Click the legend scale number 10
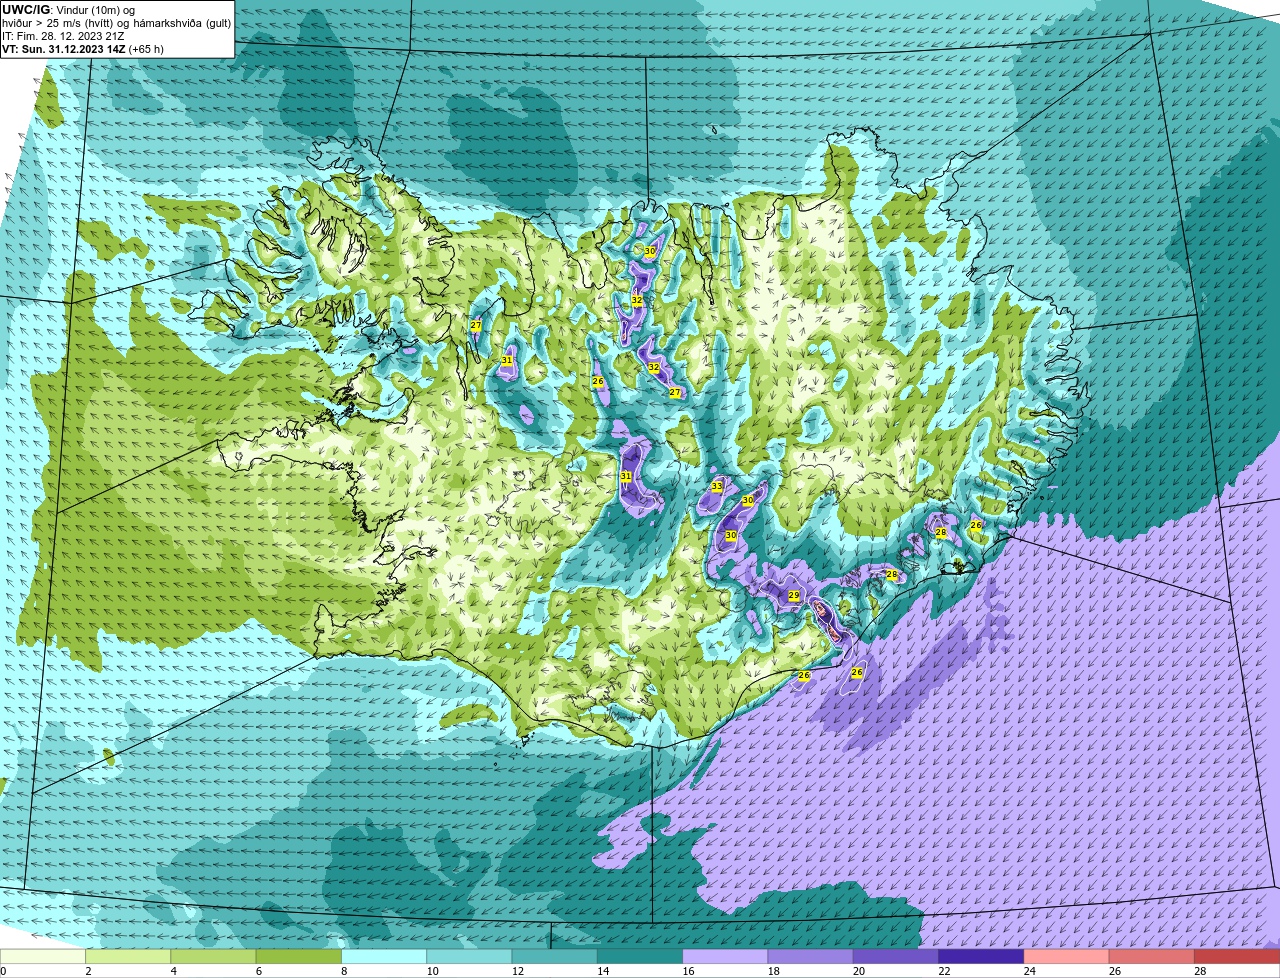 pos(431,971)
